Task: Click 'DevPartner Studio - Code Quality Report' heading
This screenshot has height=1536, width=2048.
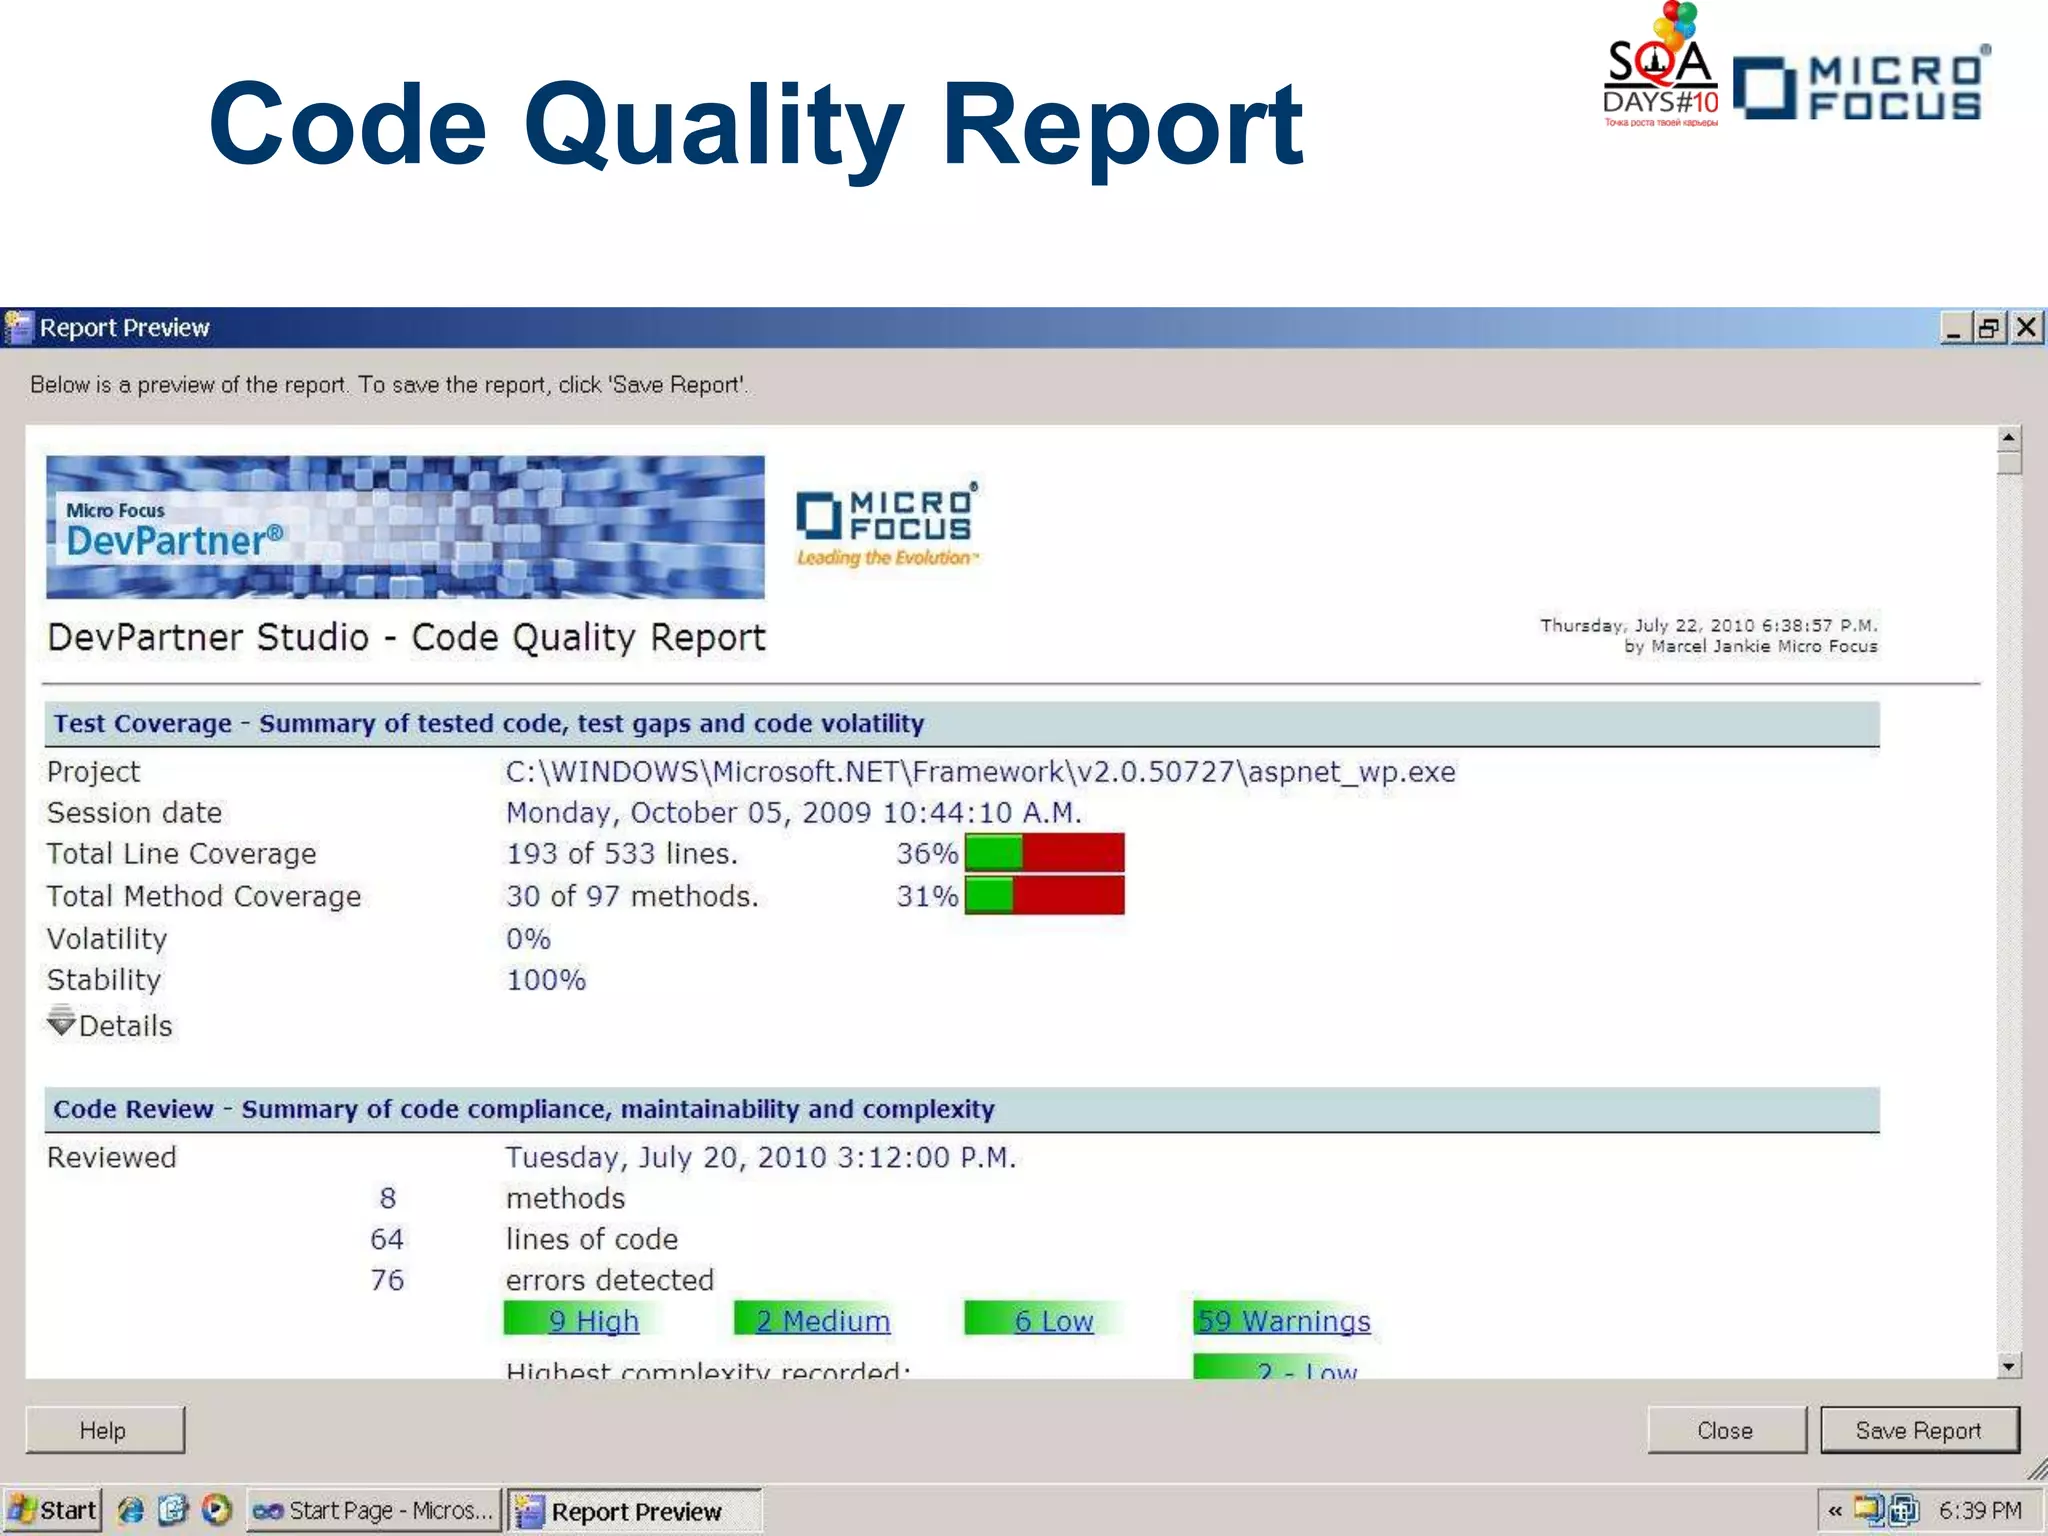Action: pos(406,637)
